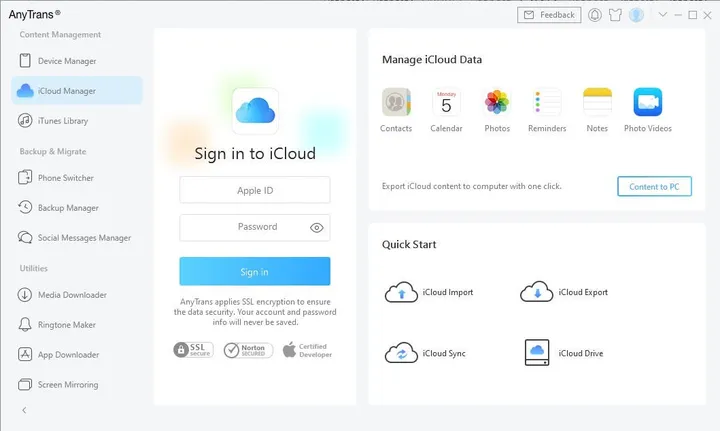Open notifications bell icon
This screenshot has width=720, height=431.
click(x=595, y=15)
